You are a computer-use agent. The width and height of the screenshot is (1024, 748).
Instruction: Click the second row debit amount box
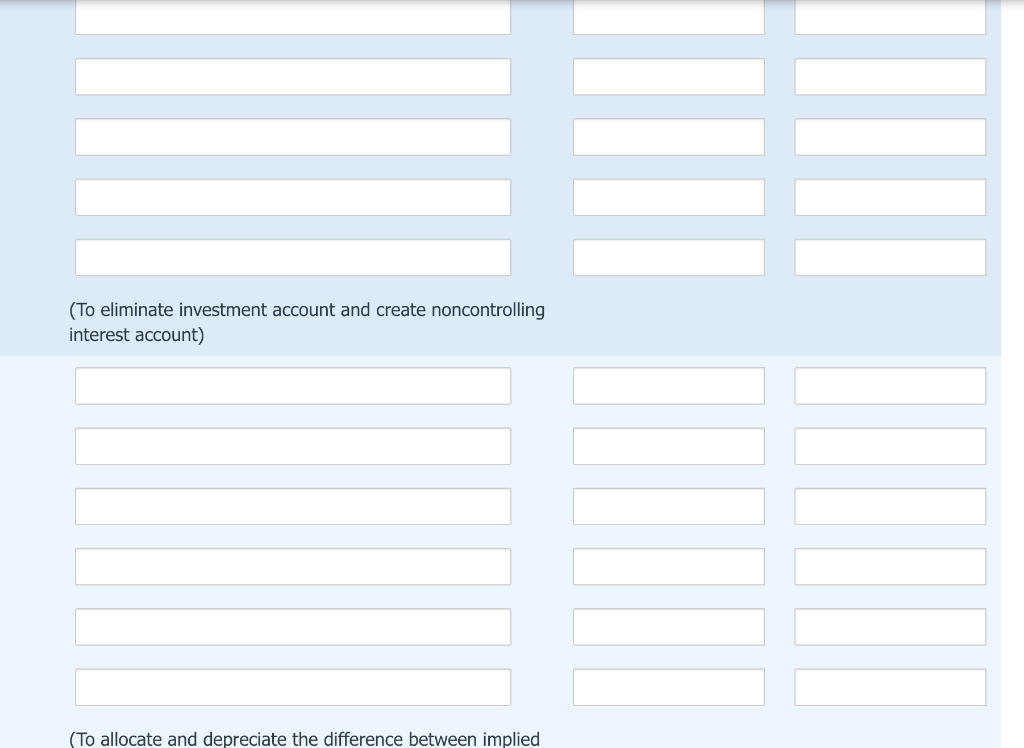coord(668,76)
